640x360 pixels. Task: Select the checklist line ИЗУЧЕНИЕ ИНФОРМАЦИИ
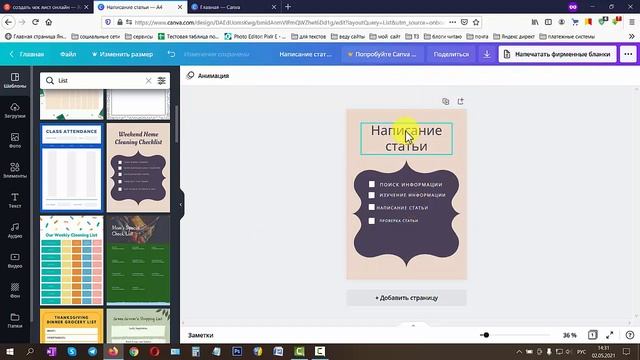click(x=412, y=195)
